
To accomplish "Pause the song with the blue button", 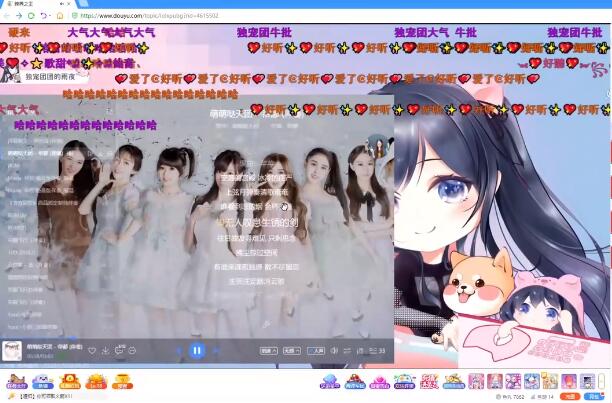I will coord(197,350).
